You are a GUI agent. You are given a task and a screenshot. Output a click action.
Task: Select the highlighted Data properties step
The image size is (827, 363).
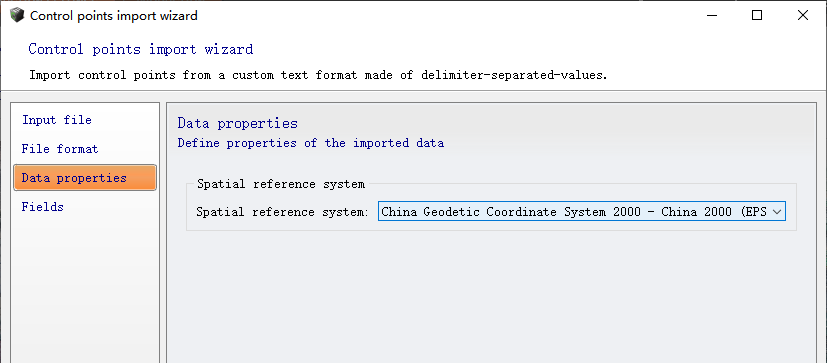85,178
